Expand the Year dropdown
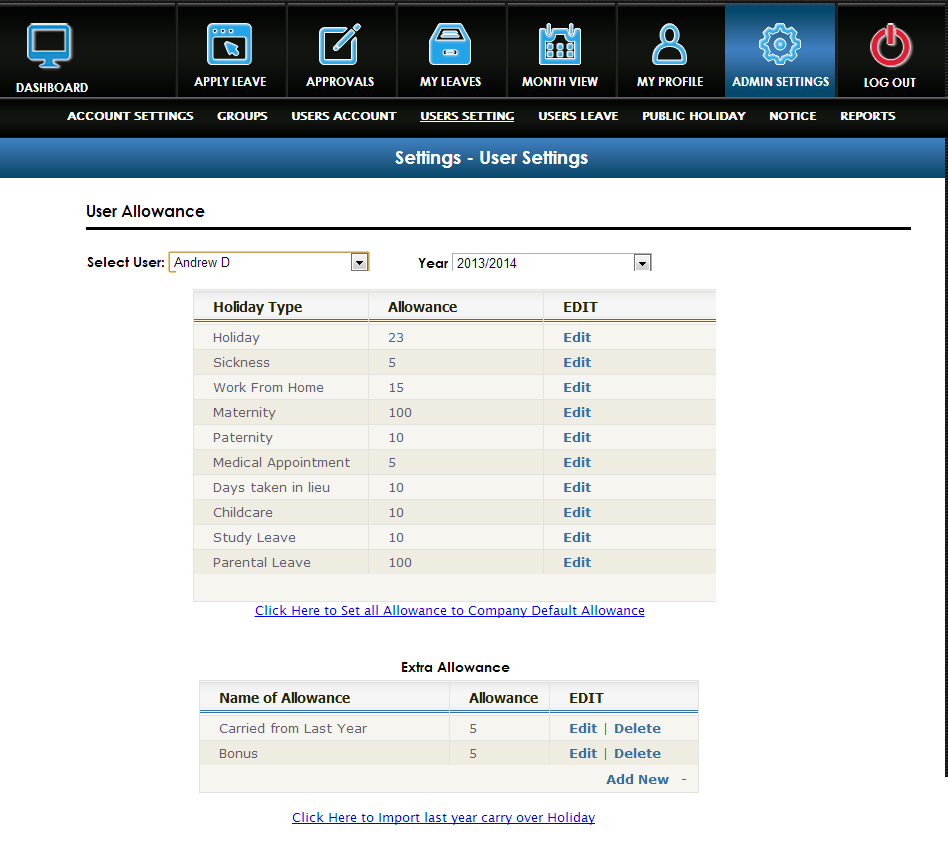This screenshot has width=948, height=866. pos(642,263)
